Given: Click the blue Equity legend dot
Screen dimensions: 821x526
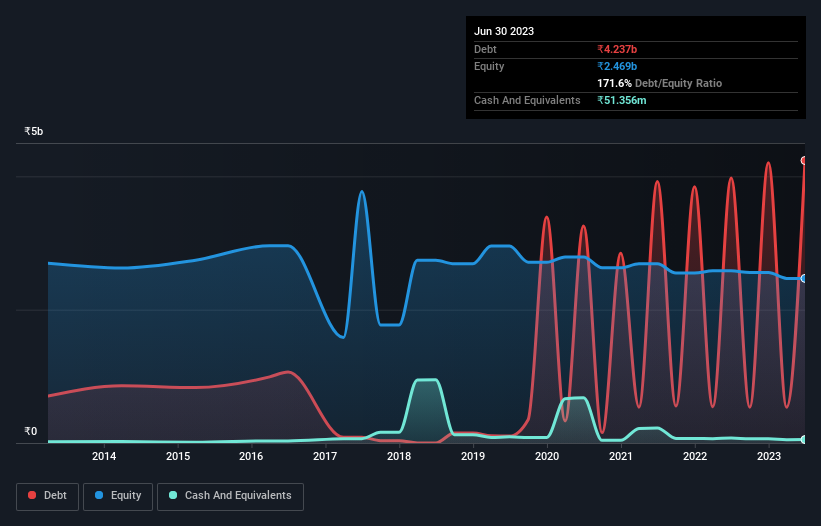Looking at the screenshot, I should tap(99, 495).
